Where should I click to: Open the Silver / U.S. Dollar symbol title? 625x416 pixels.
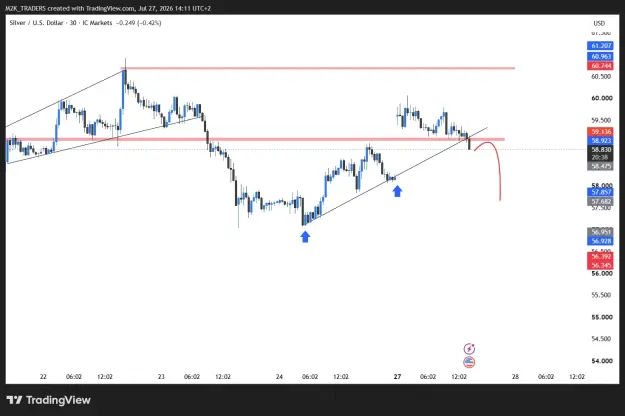(36, 23)
